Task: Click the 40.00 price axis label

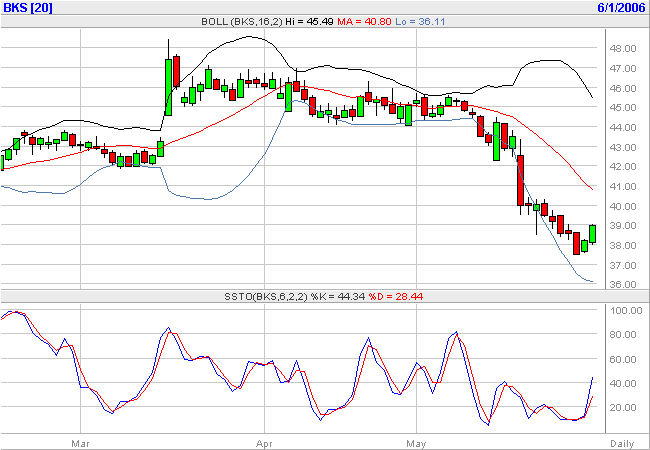Action: (x=623, y=206)
